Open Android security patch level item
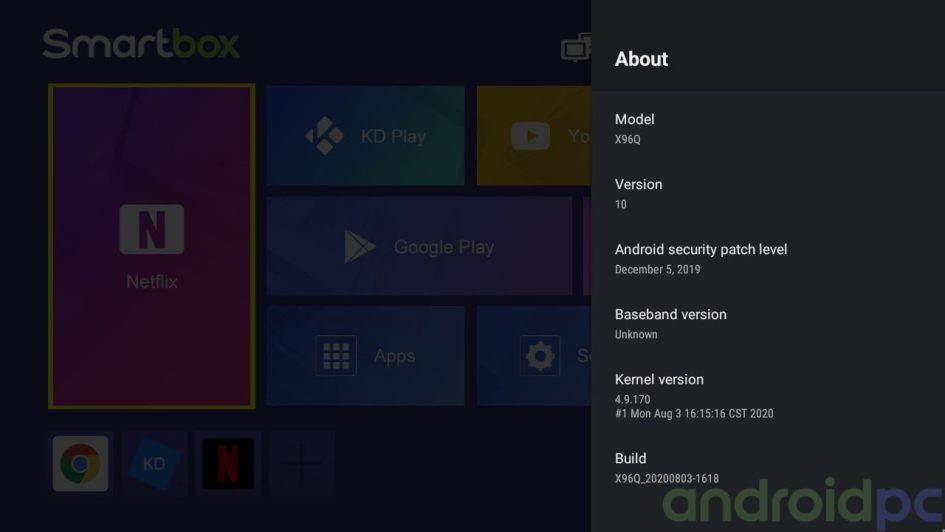This screenshot has width=945, height=532. coord(768,258)
